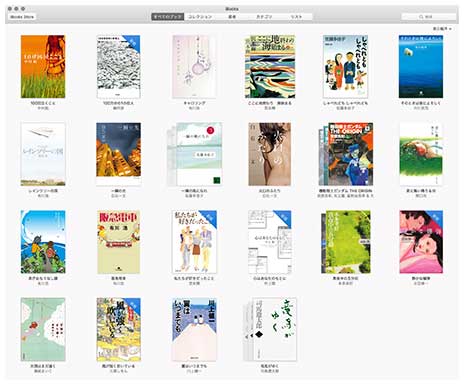Open the white floor-plan sketch cover
This screenshot has width=464, height=385.
click(x=270, y=242)
